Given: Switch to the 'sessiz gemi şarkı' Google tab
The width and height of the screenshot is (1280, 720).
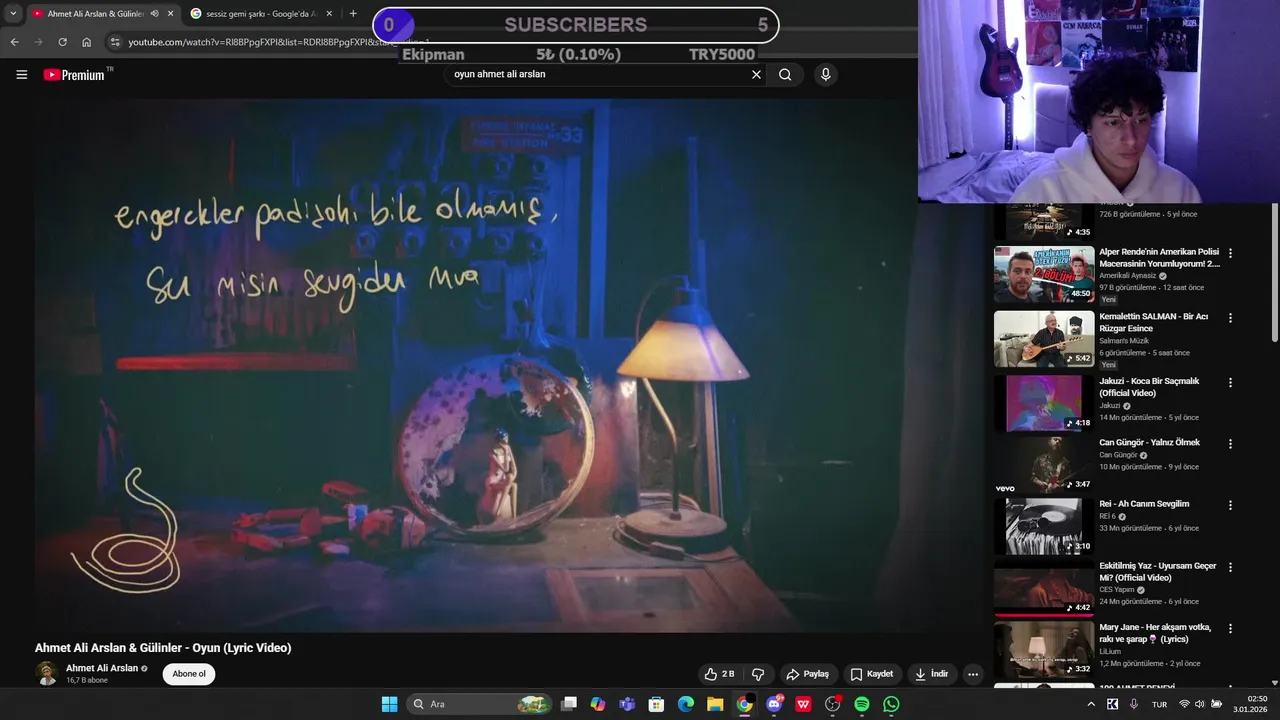Looking at the screenshot, I should 255,14.
